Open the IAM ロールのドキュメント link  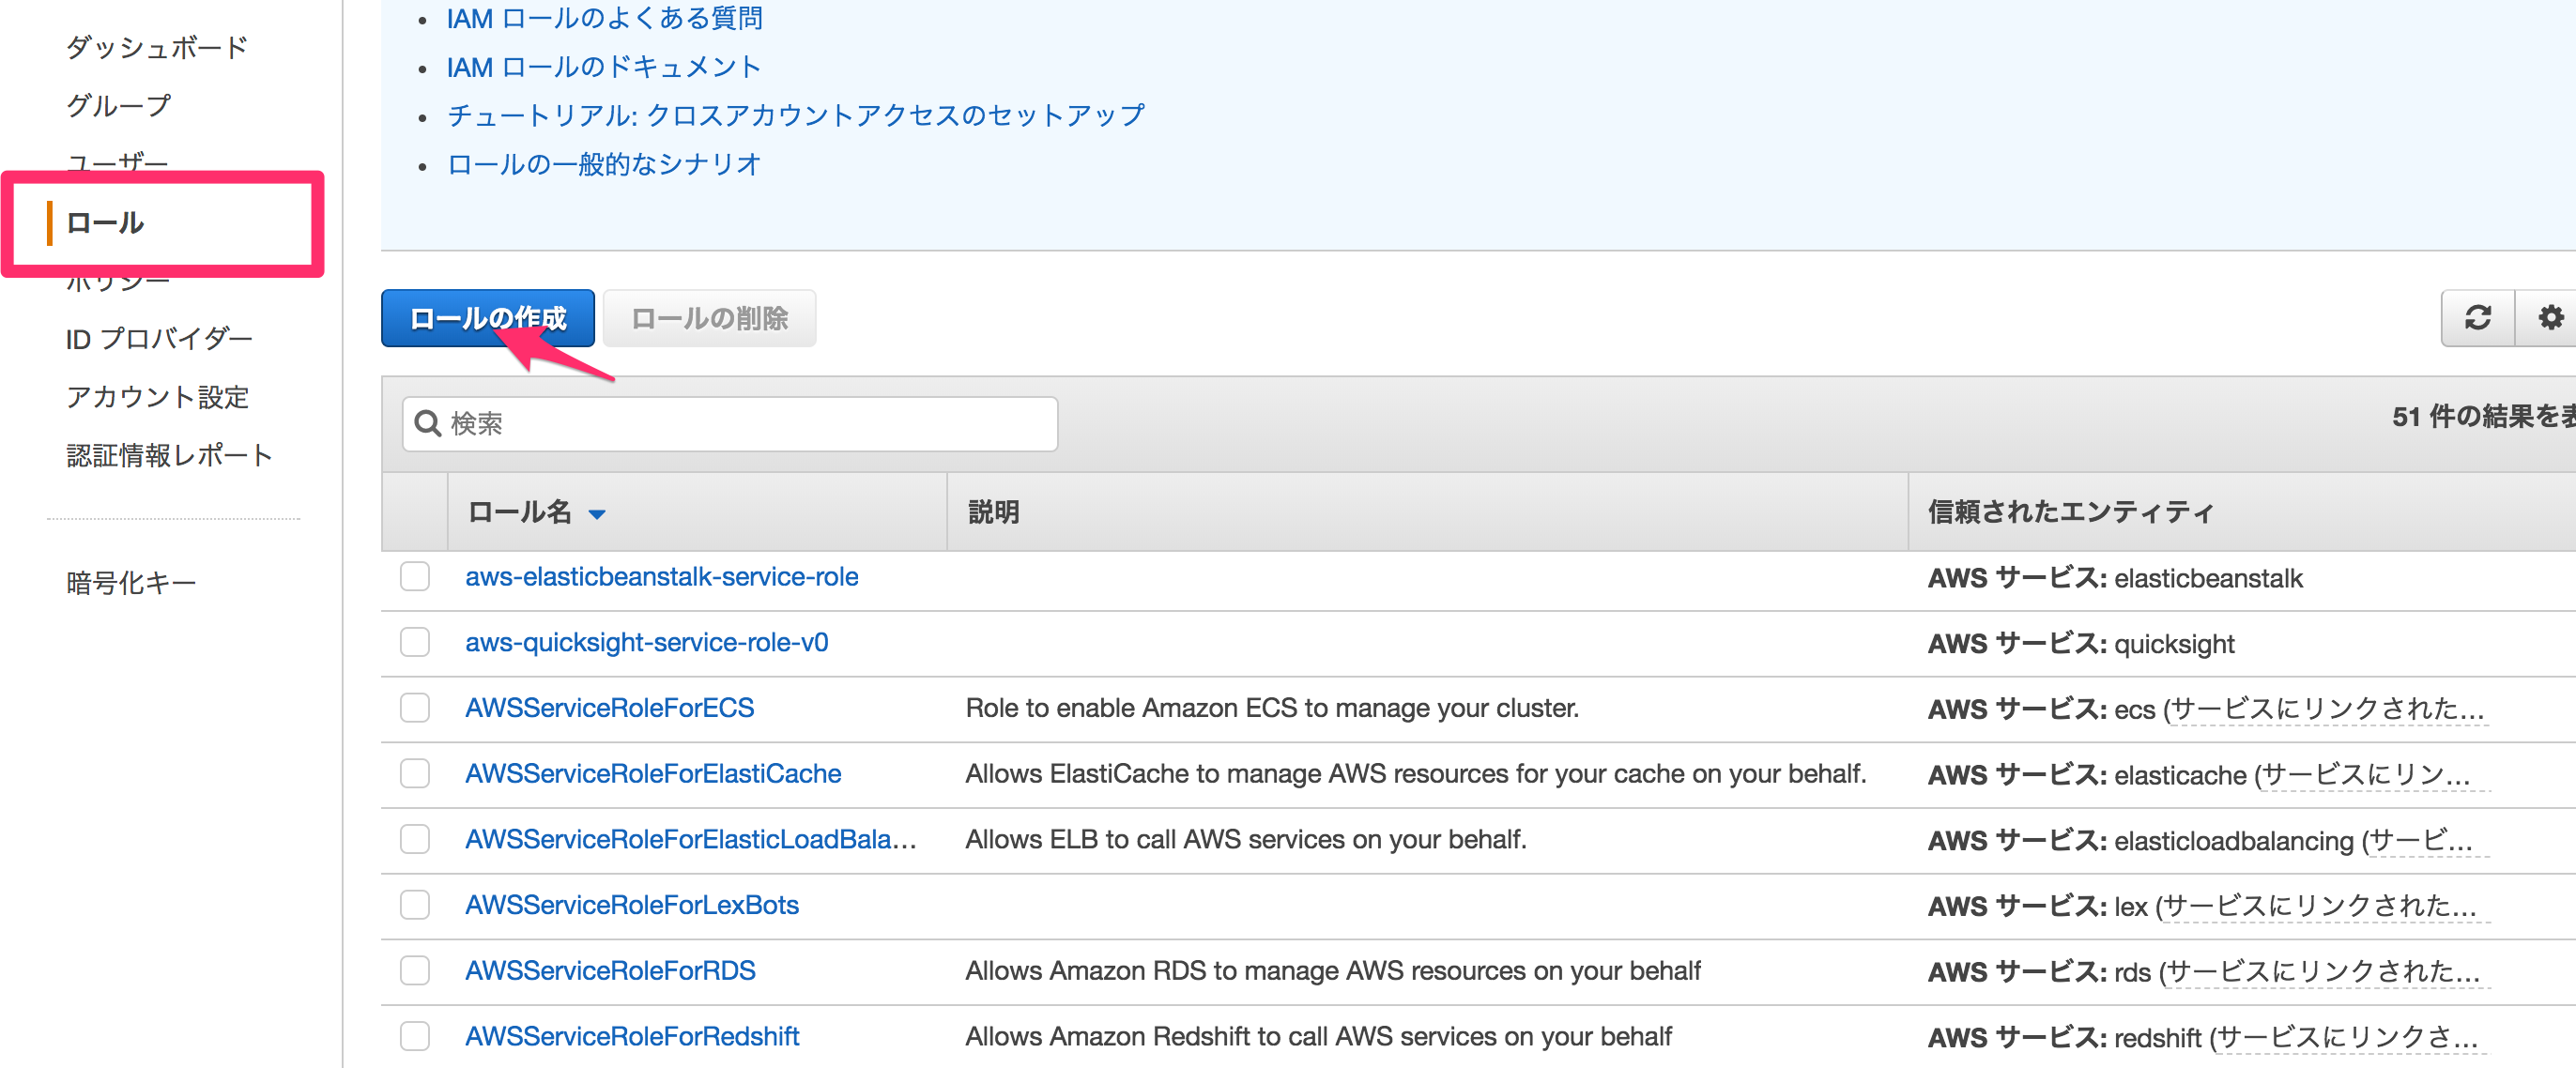[604, 66]
